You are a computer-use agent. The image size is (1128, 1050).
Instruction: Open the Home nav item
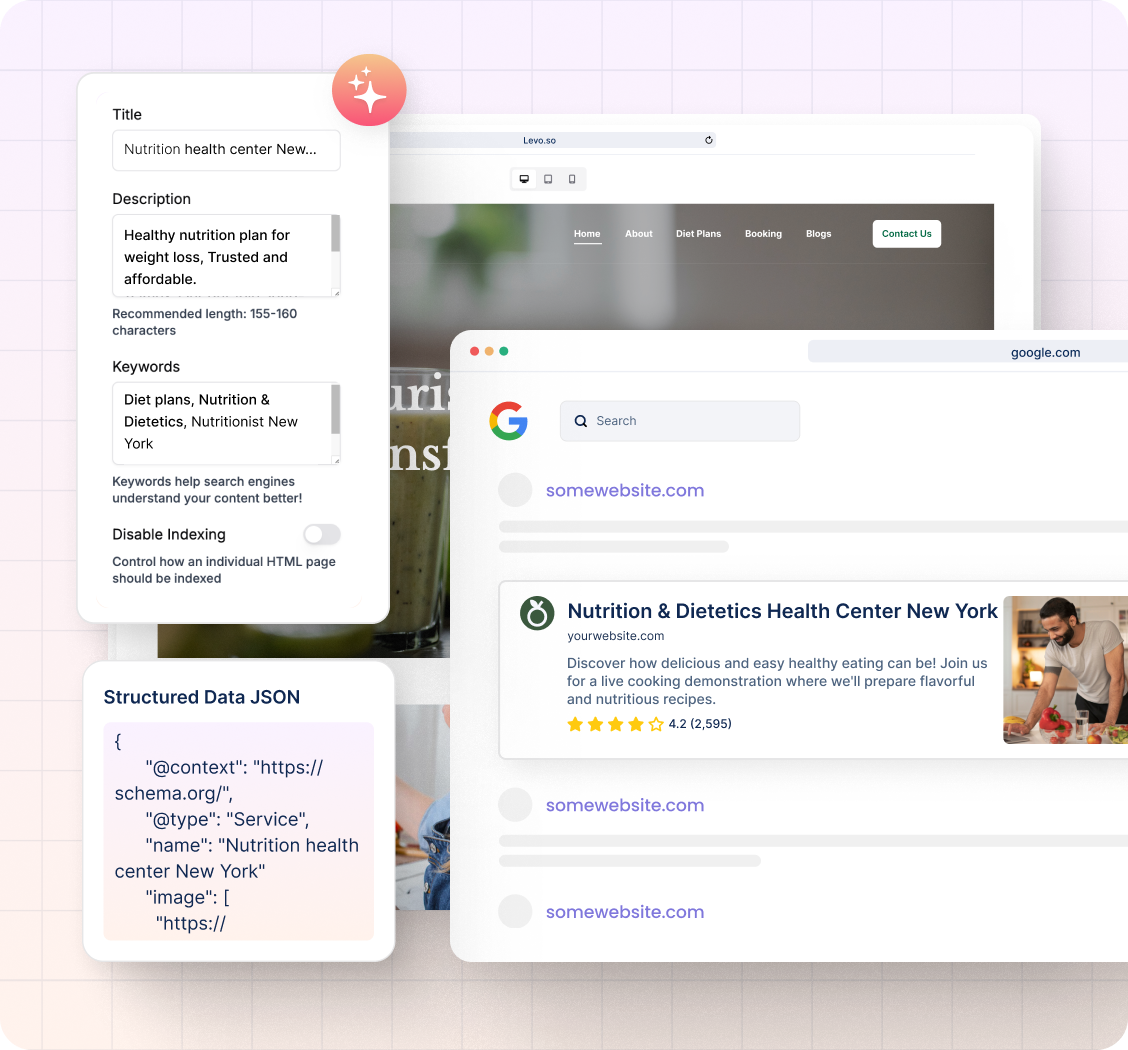(587, 234)
